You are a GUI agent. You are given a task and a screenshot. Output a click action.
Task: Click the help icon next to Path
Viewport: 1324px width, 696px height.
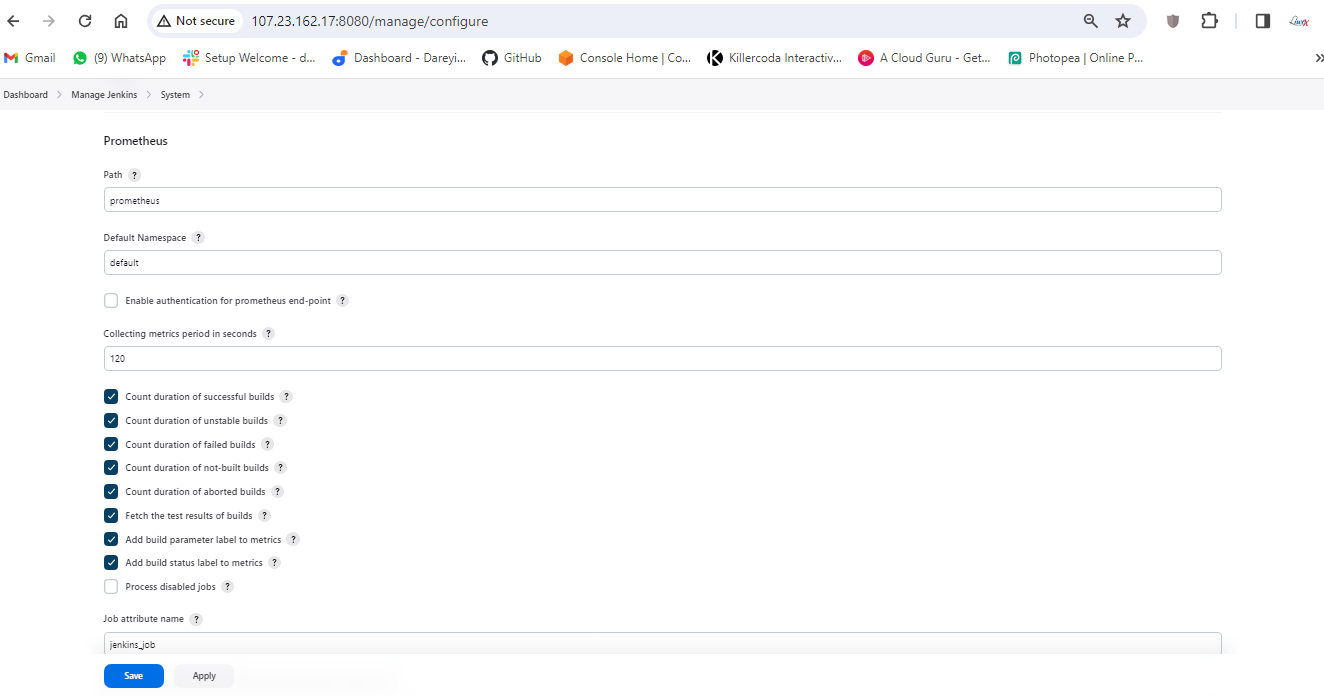(134, 175)
